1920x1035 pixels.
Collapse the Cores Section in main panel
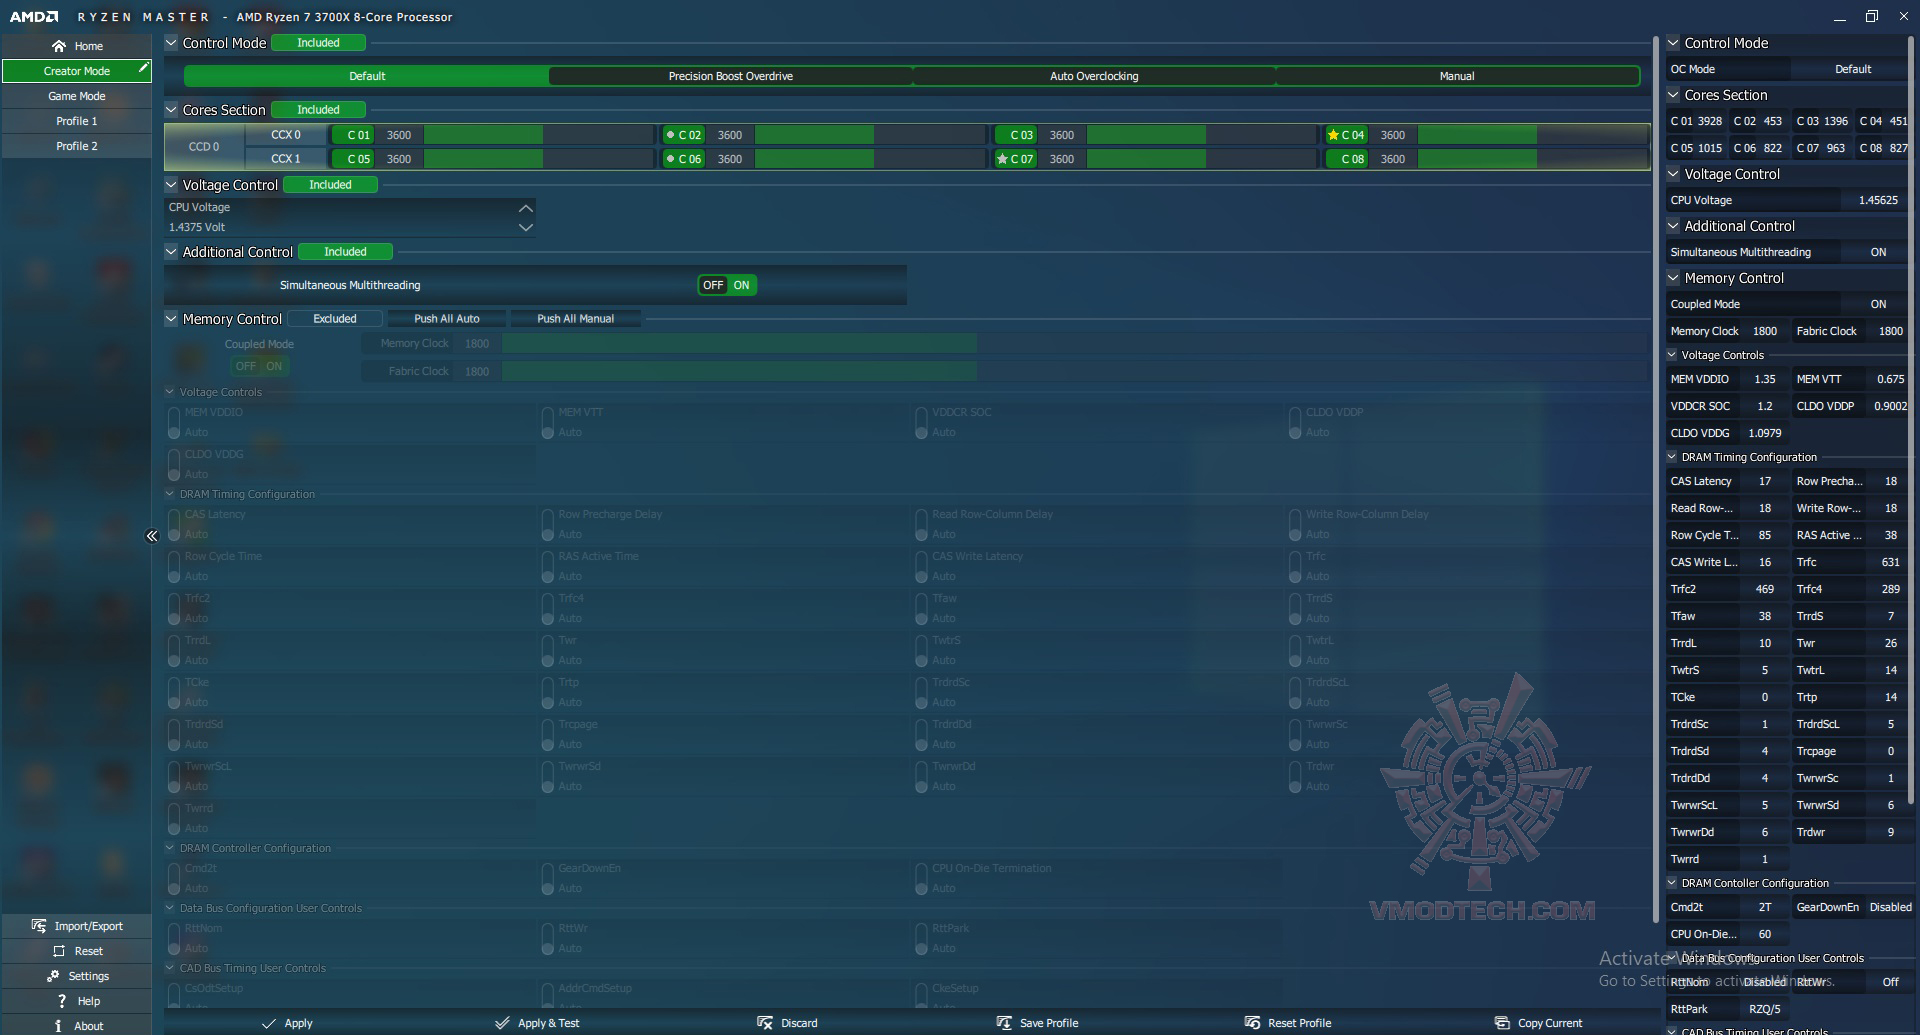click(x=171, y=110)
